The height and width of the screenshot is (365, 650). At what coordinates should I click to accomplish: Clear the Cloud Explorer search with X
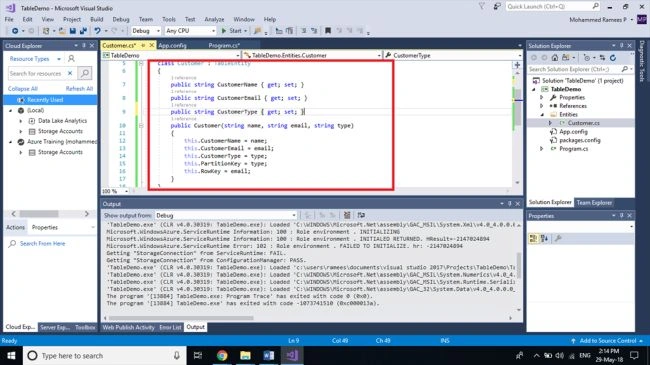[70, 73]
